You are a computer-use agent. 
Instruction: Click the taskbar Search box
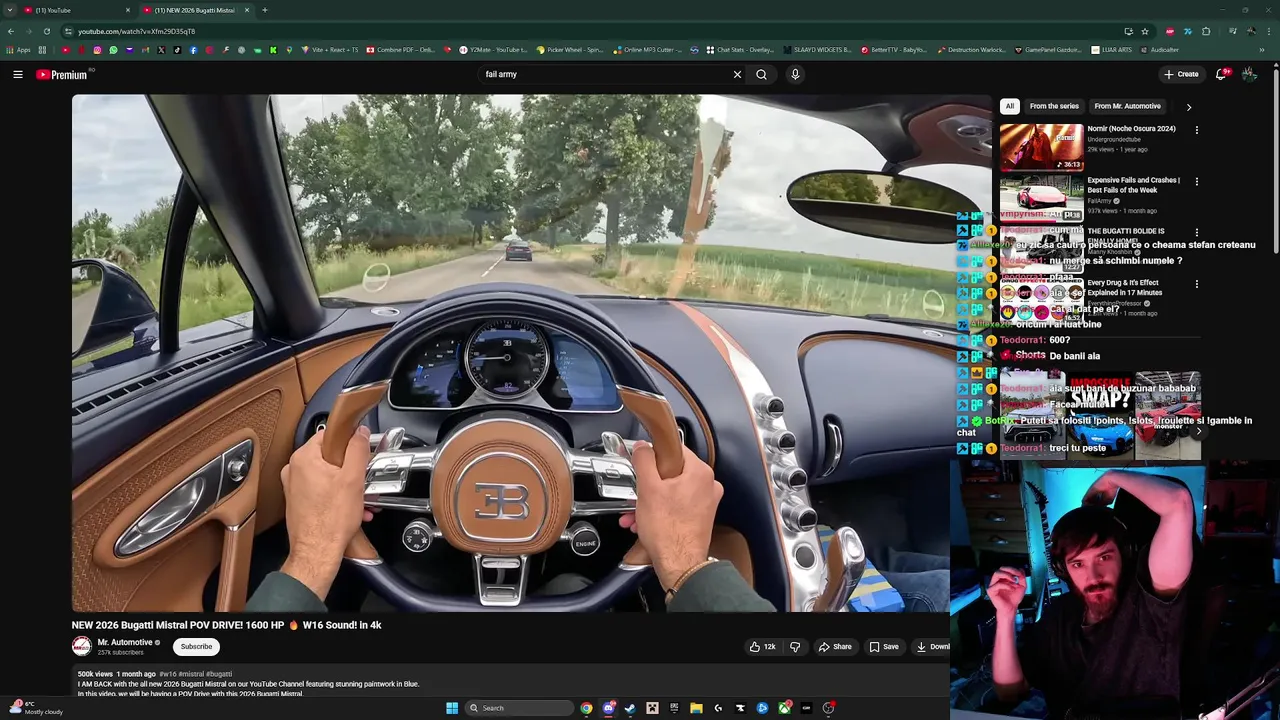click(519, 708)
